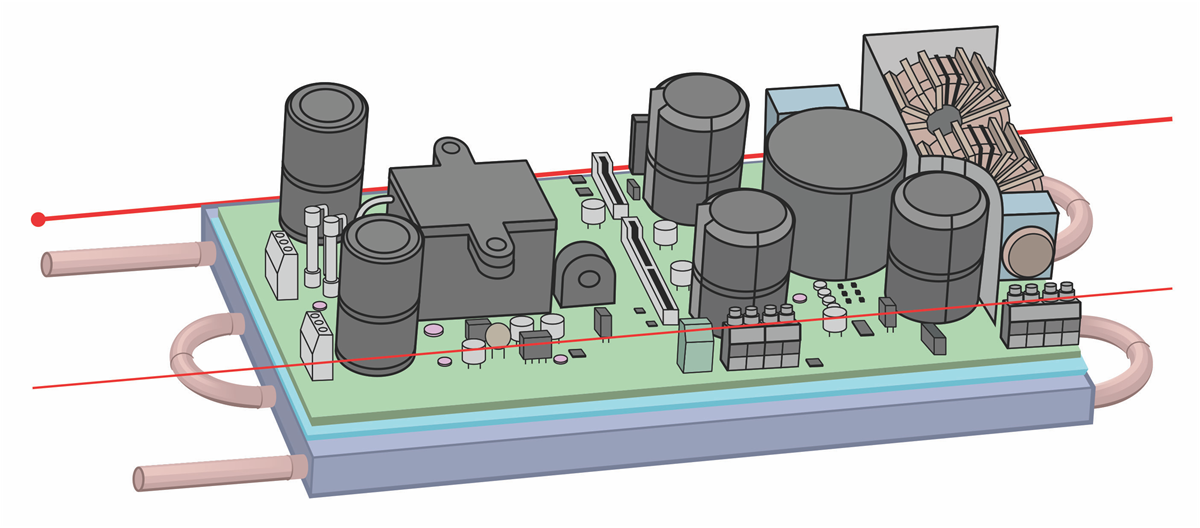
Task: Select the tall capacitor at the board's back-left corner
Action: click(x=324, y=150)
